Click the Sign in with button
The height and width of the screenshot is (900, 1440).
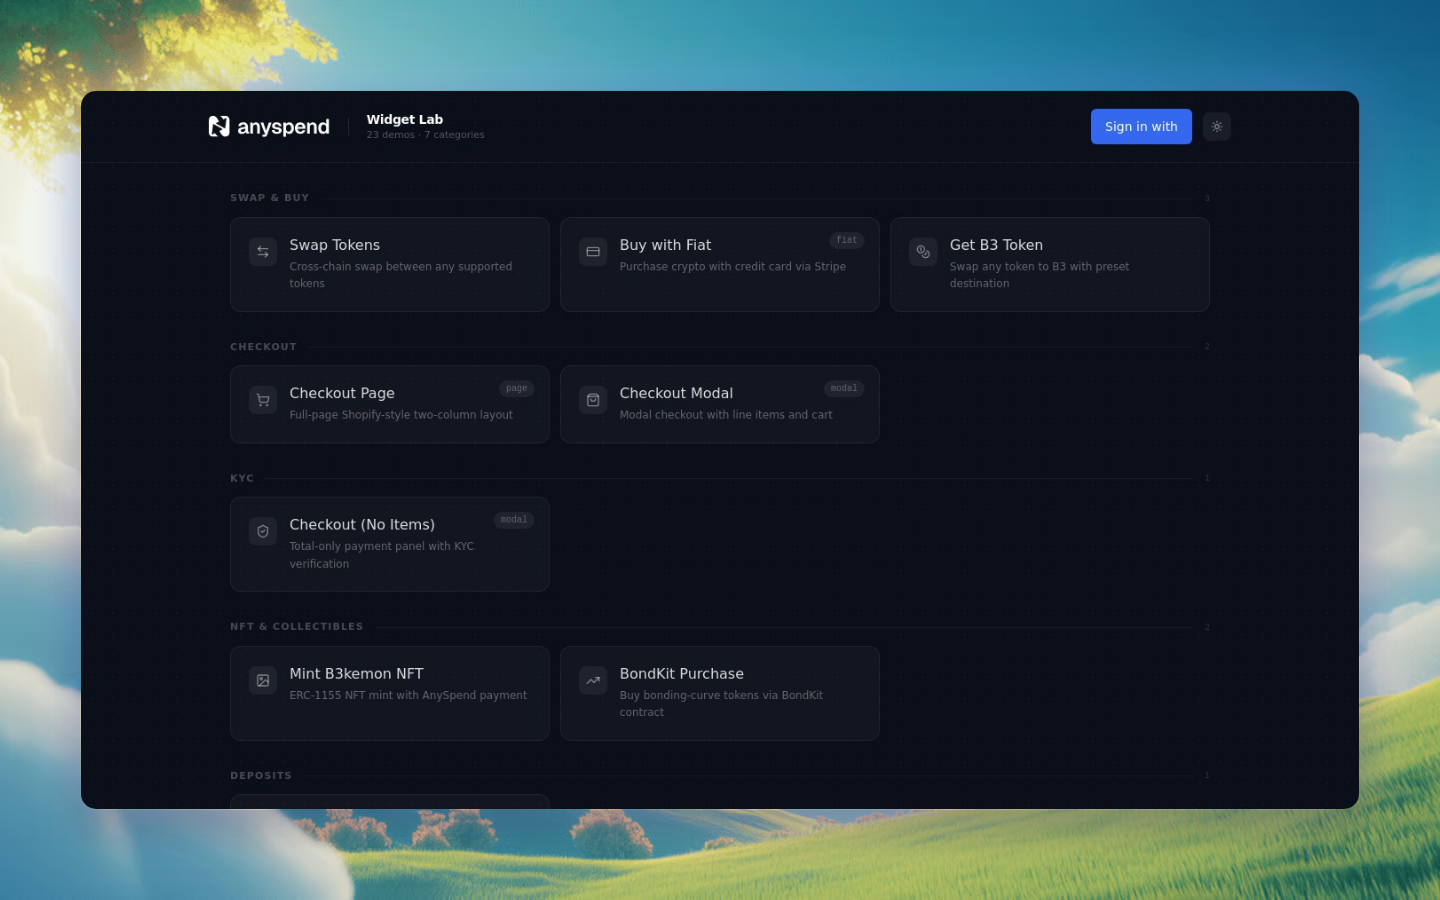pos(1141,127)
